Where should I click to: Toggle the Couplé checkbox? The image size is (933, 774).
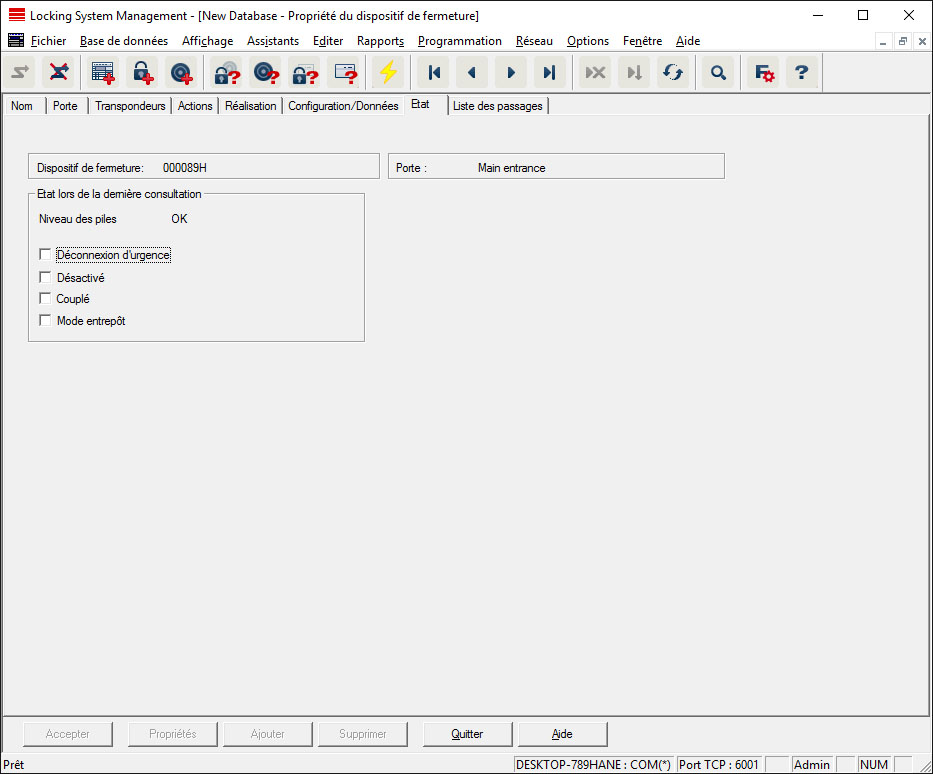coord(45,299)
